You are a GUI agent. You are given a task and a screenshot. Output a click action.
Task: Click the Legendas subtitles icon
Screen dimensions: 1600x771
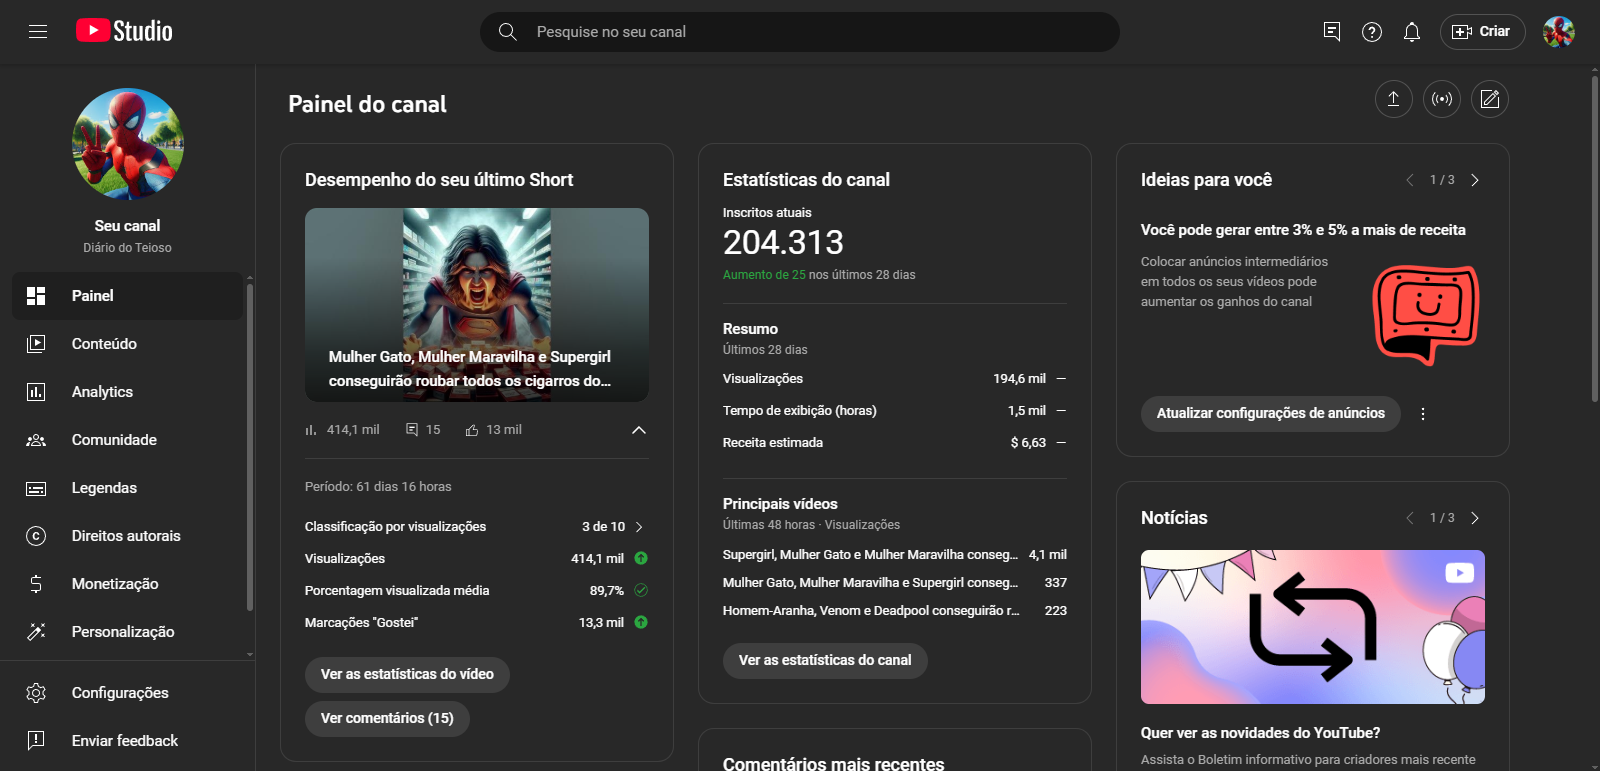click(x=36, y=488)
